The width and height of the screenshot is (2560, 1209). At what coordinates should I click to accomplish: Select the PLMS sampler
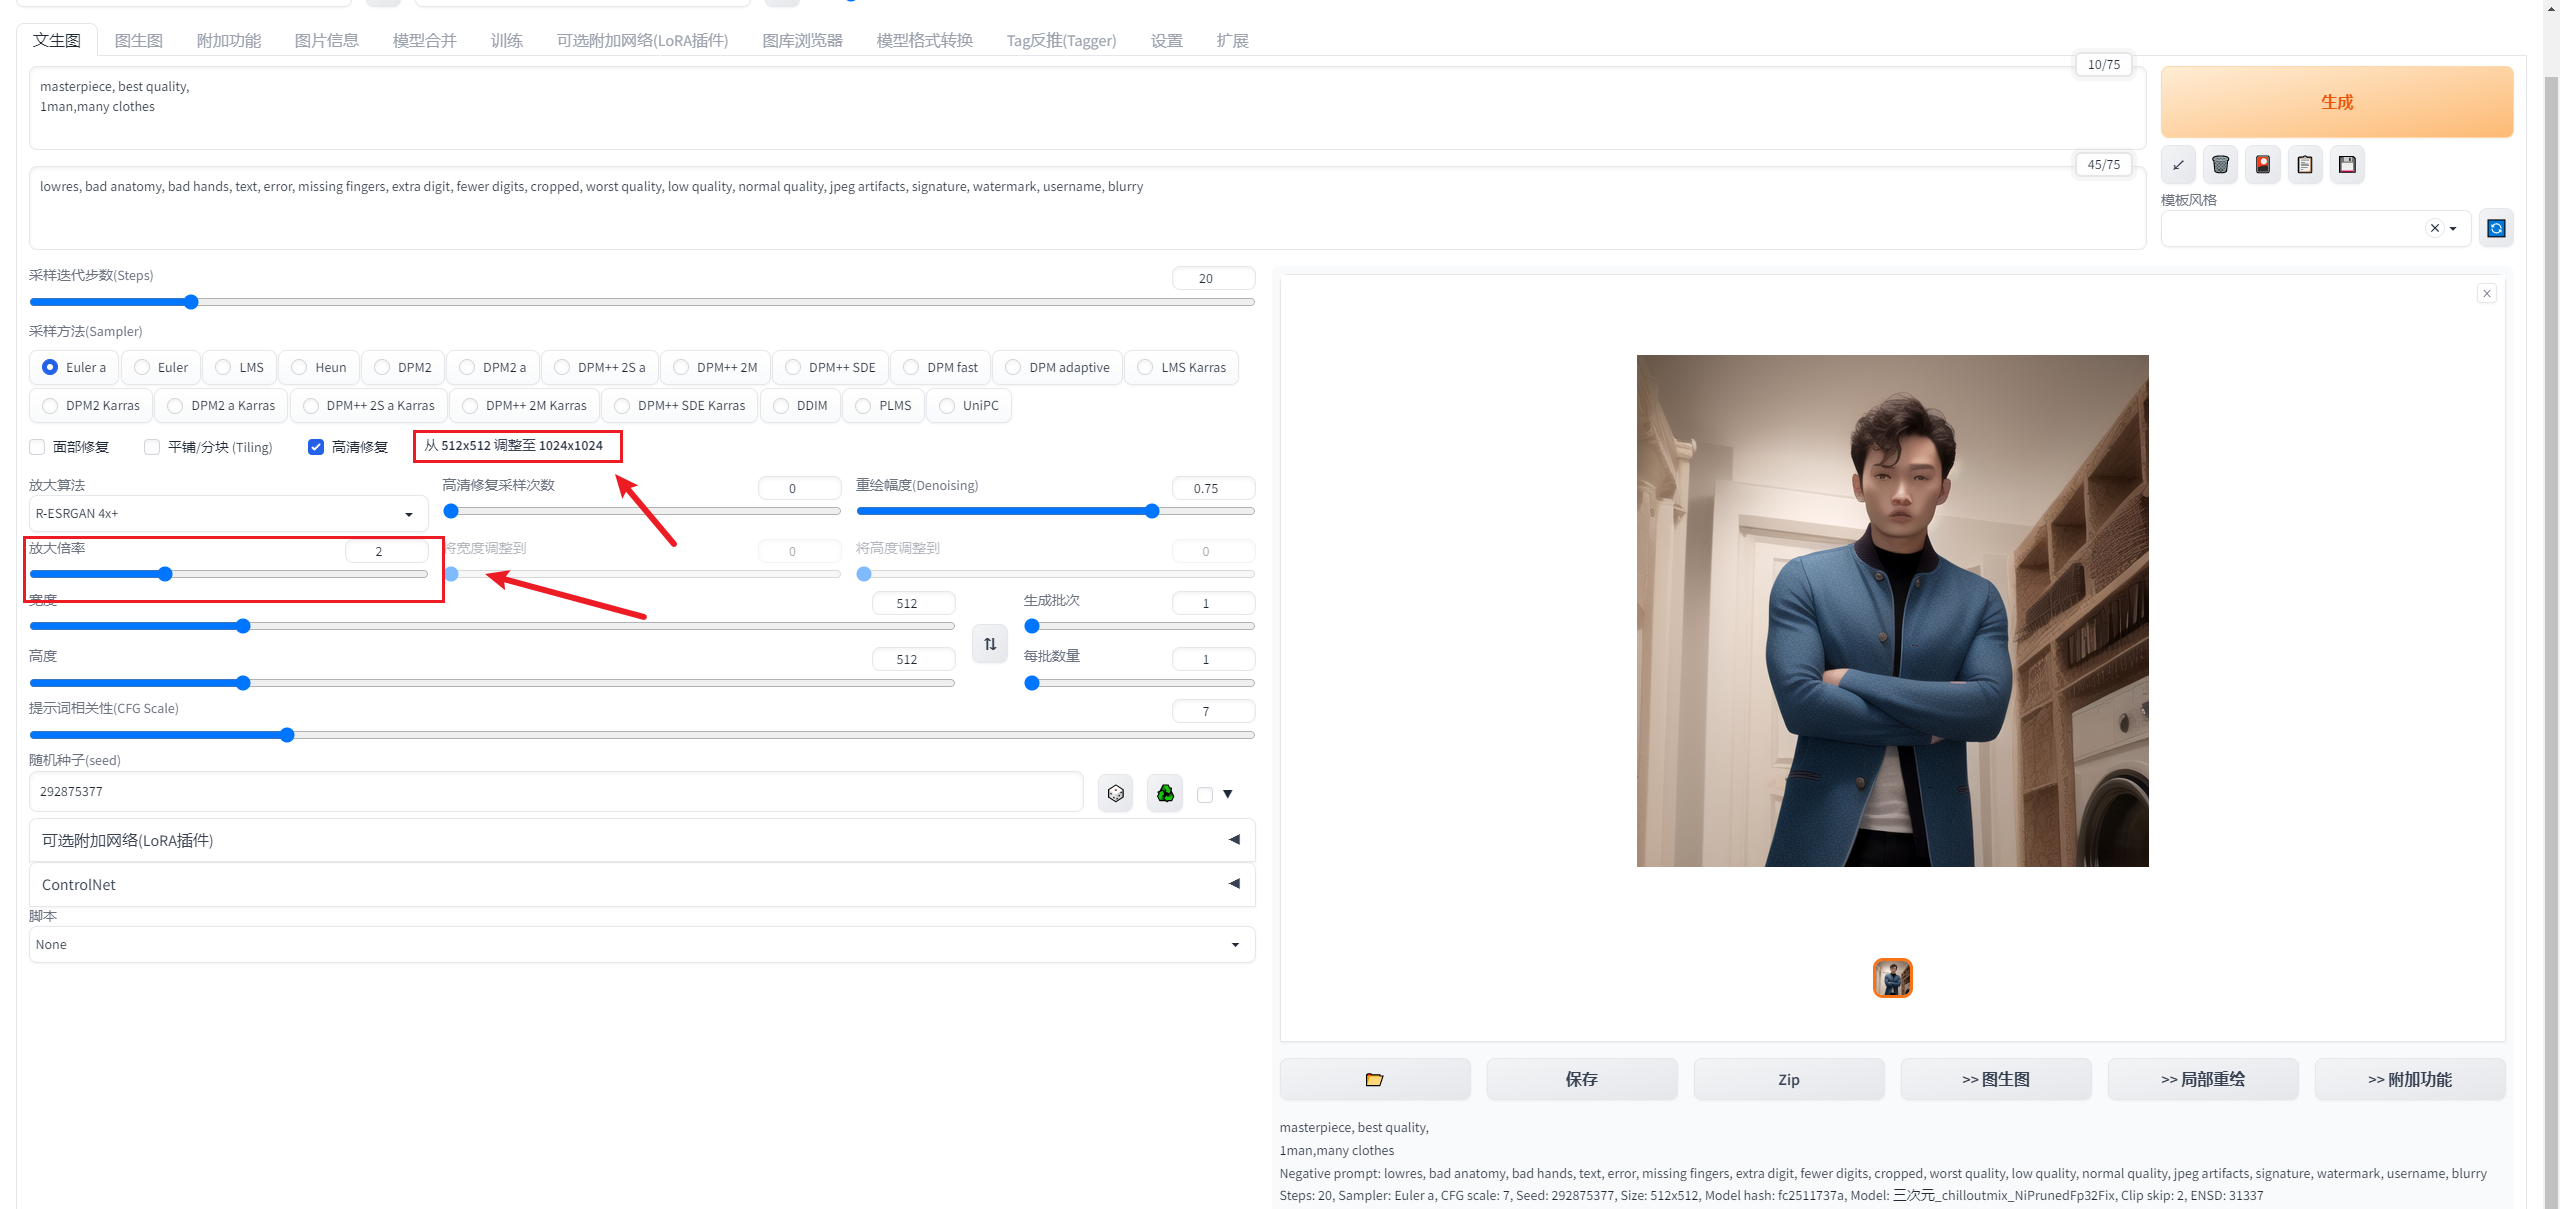tap(884, 405)
